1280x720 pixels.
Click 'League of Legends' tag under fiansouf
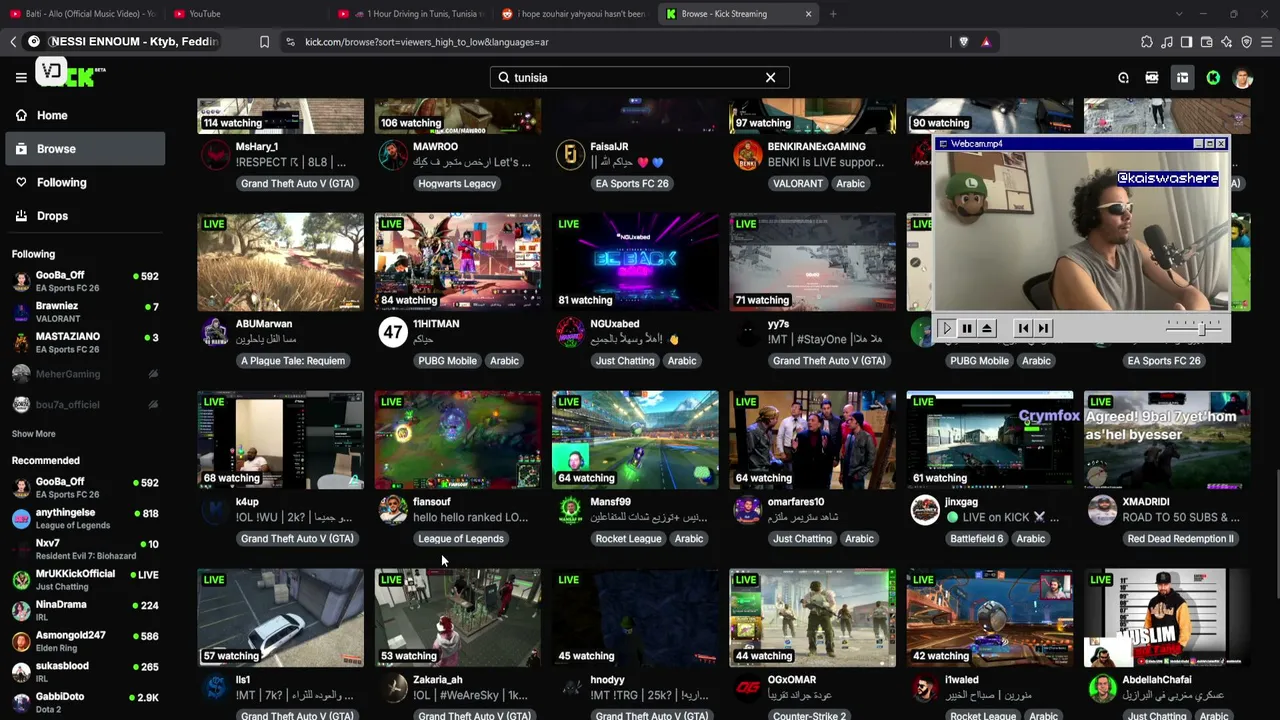[461, 539]
